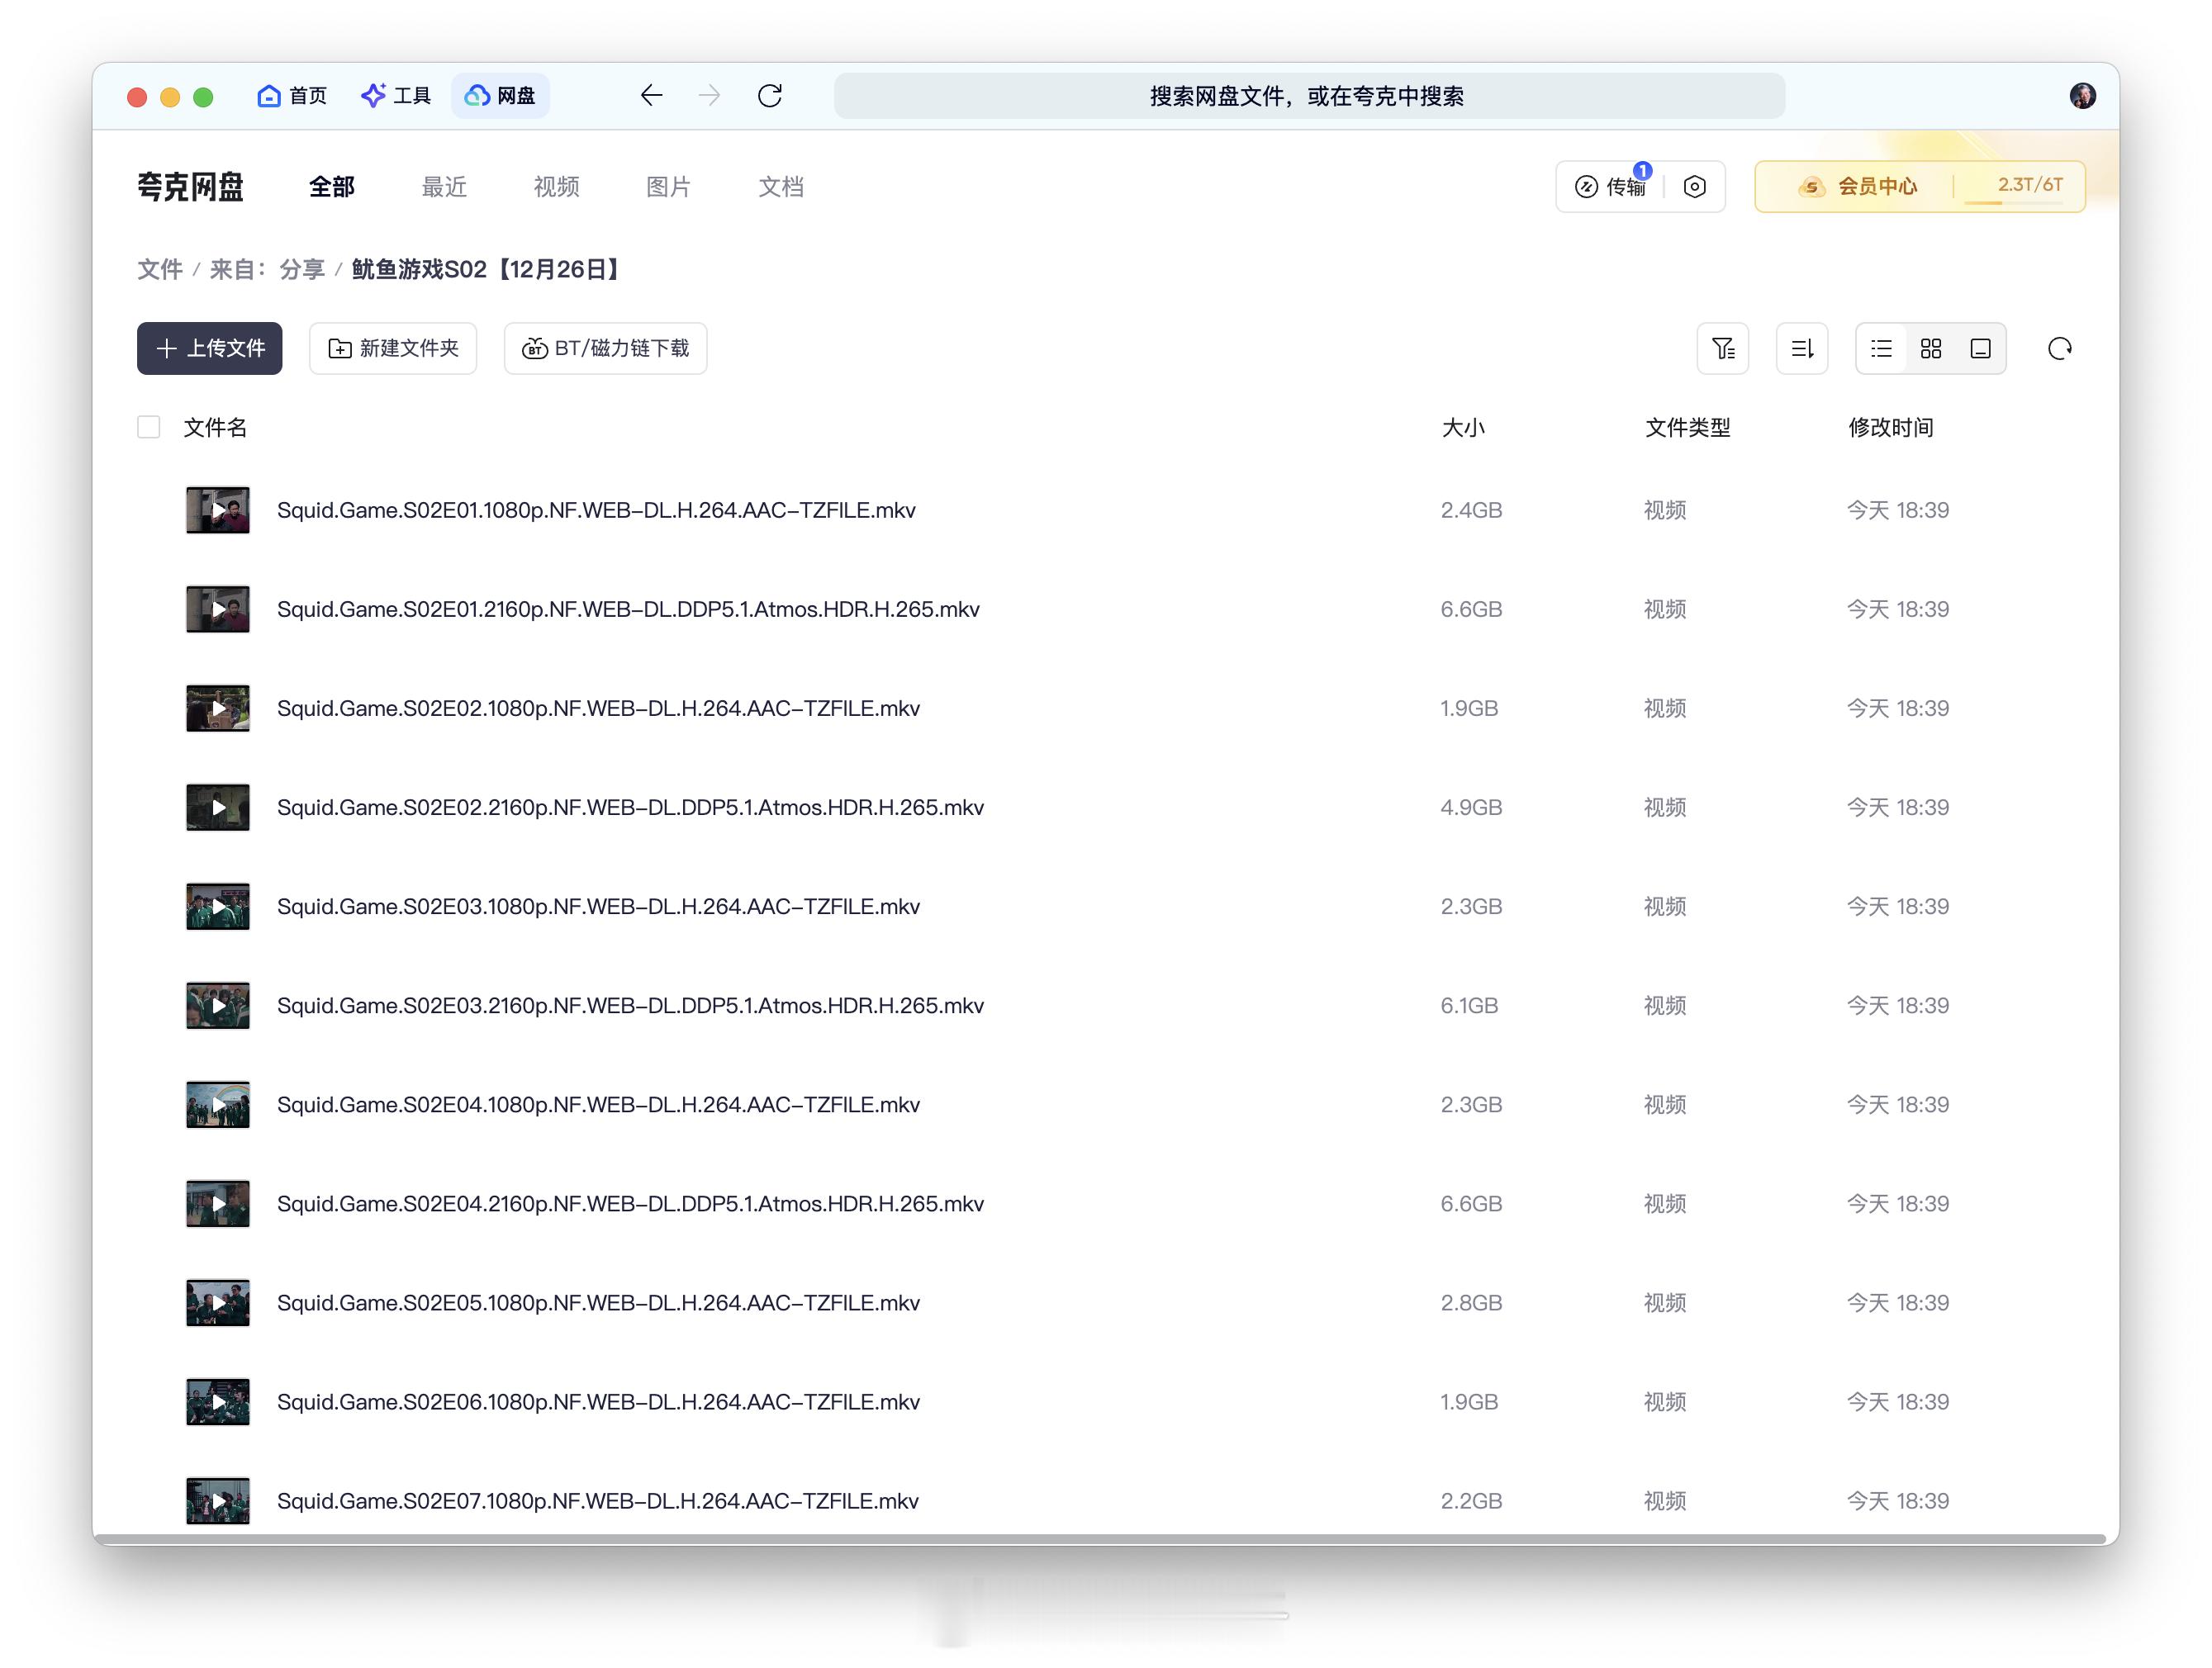Open the BT/磁力链下载 button

pos(606,348)
